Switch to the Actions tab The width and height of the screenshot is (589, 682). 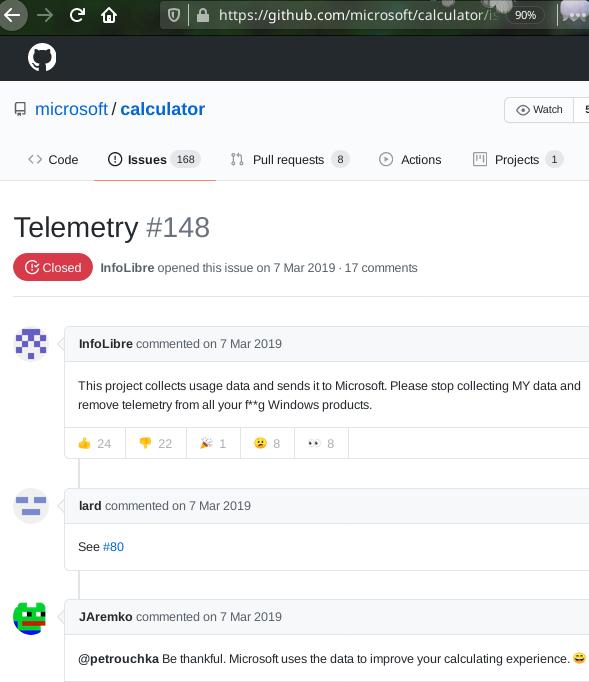point(410,160)
